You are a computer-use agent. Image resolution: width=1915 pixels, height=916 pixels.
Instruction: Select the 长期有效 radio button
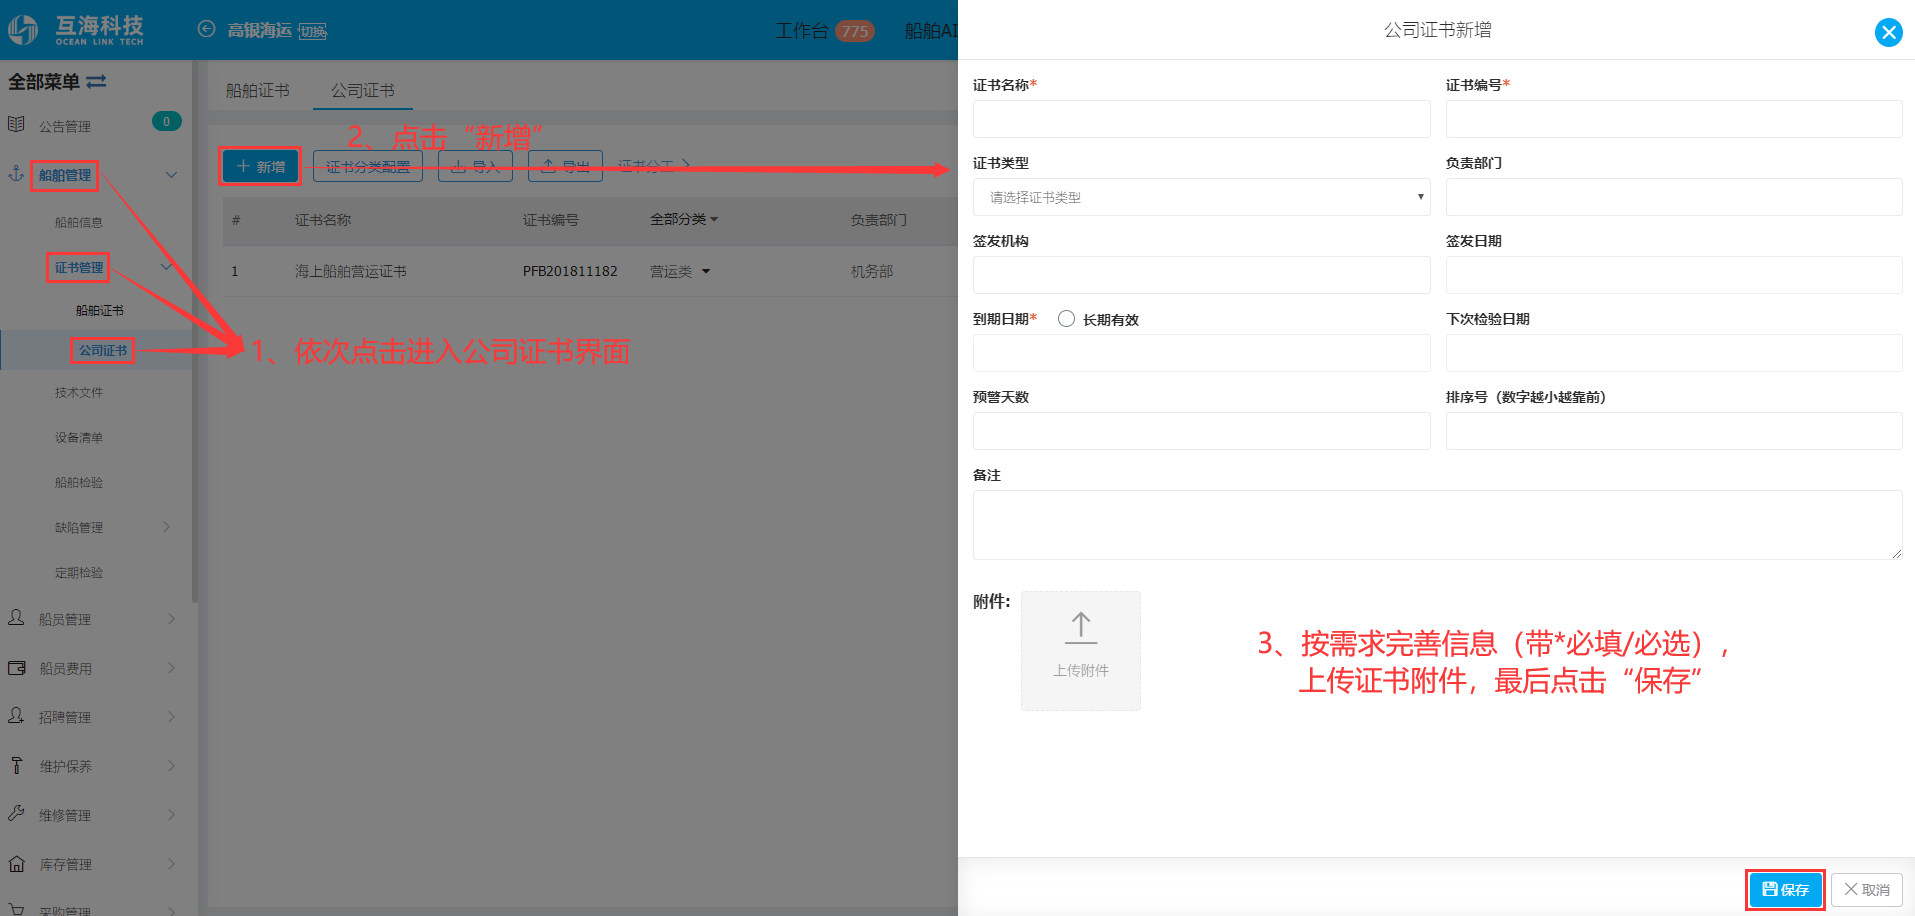click(1066, 319)
